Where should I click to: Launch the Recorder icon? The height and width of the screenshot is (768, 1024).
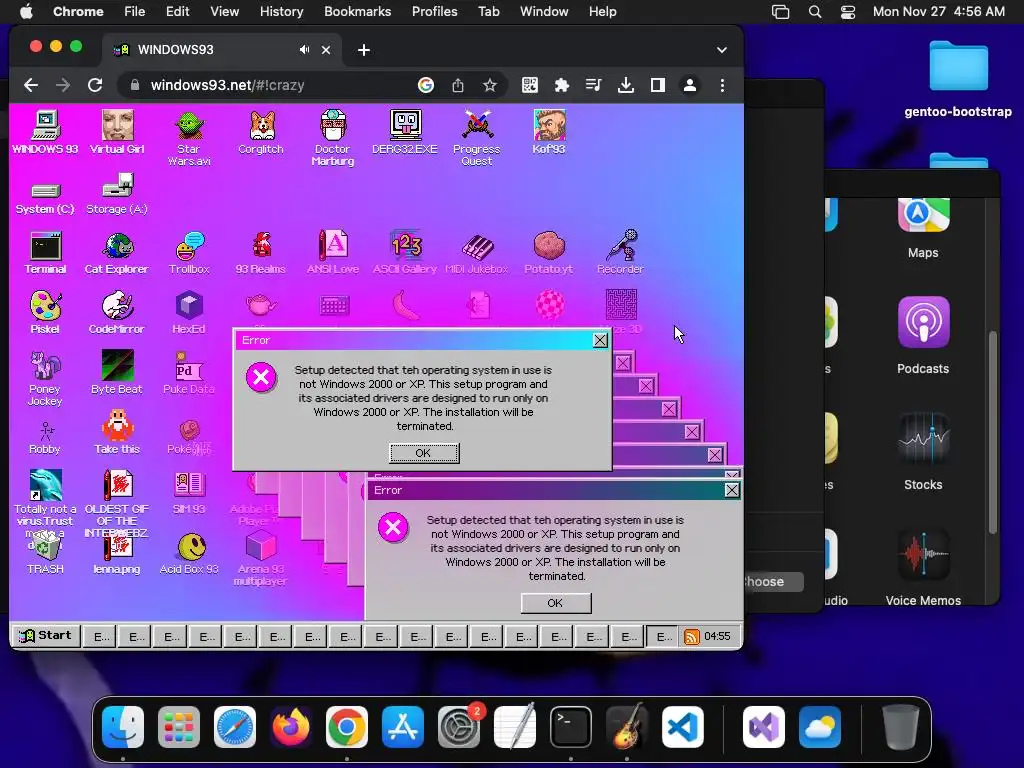pos(620,253)
